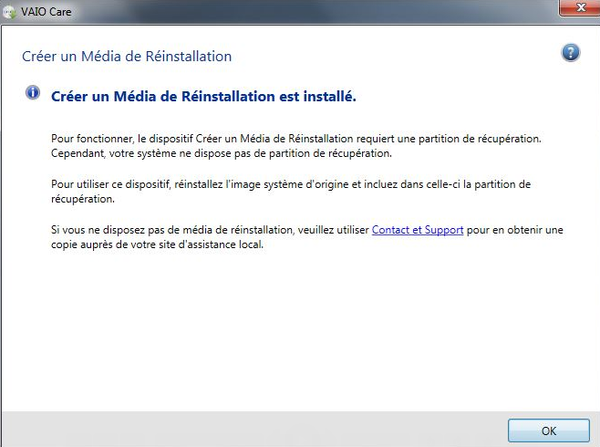Click the paragraph starting "Pour fonctionner, le dispositif"
This screenshot has height=447, width=600.
point(296,146)
